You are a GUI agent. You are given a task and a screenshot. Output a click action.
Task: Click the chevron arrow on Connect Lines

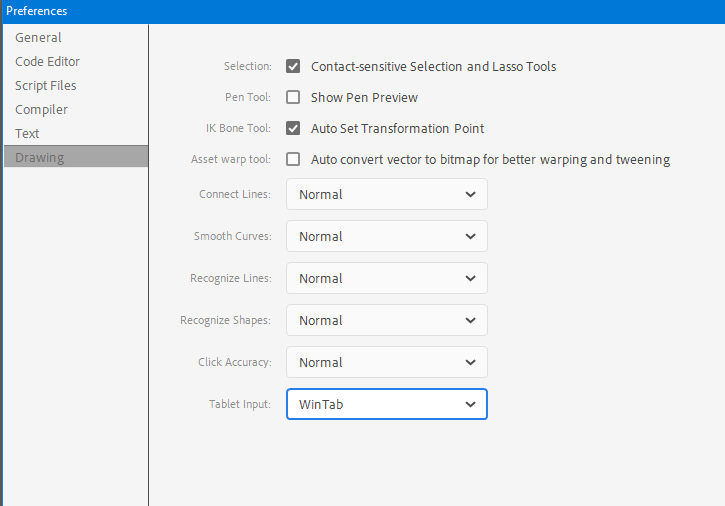tap(471, 195)
